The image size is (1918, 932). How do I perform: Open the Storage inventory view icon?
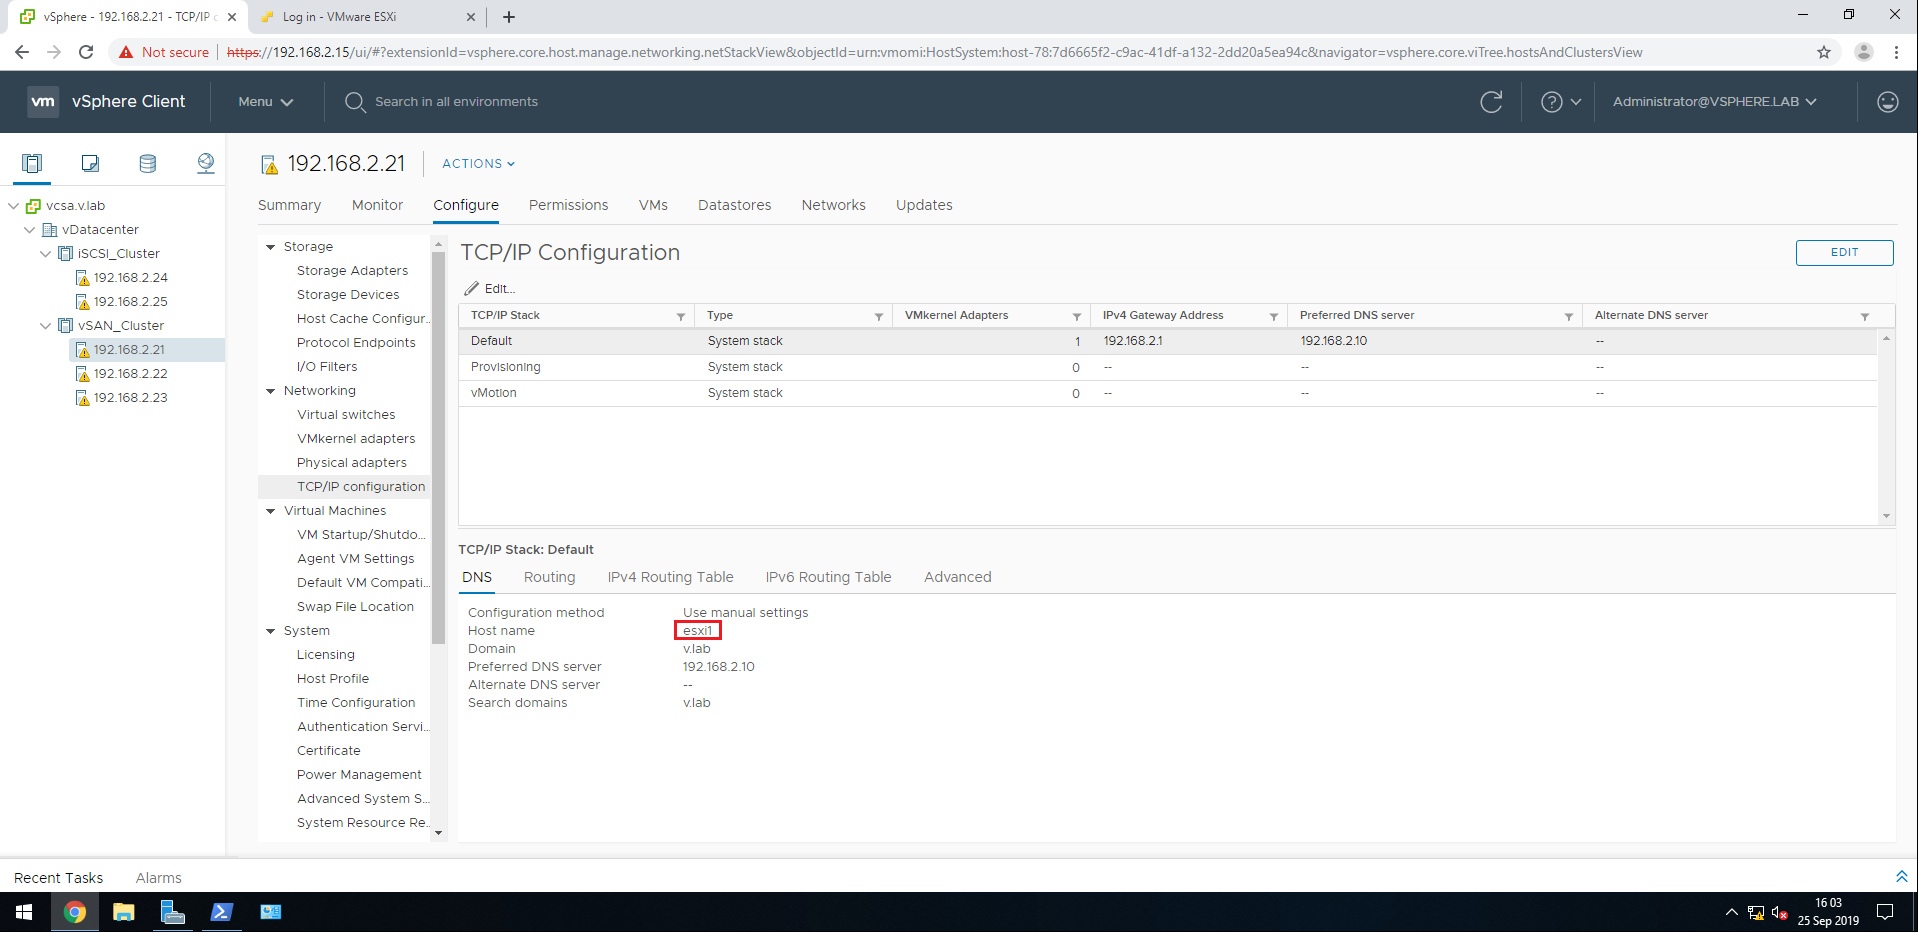tap(147, 162)
